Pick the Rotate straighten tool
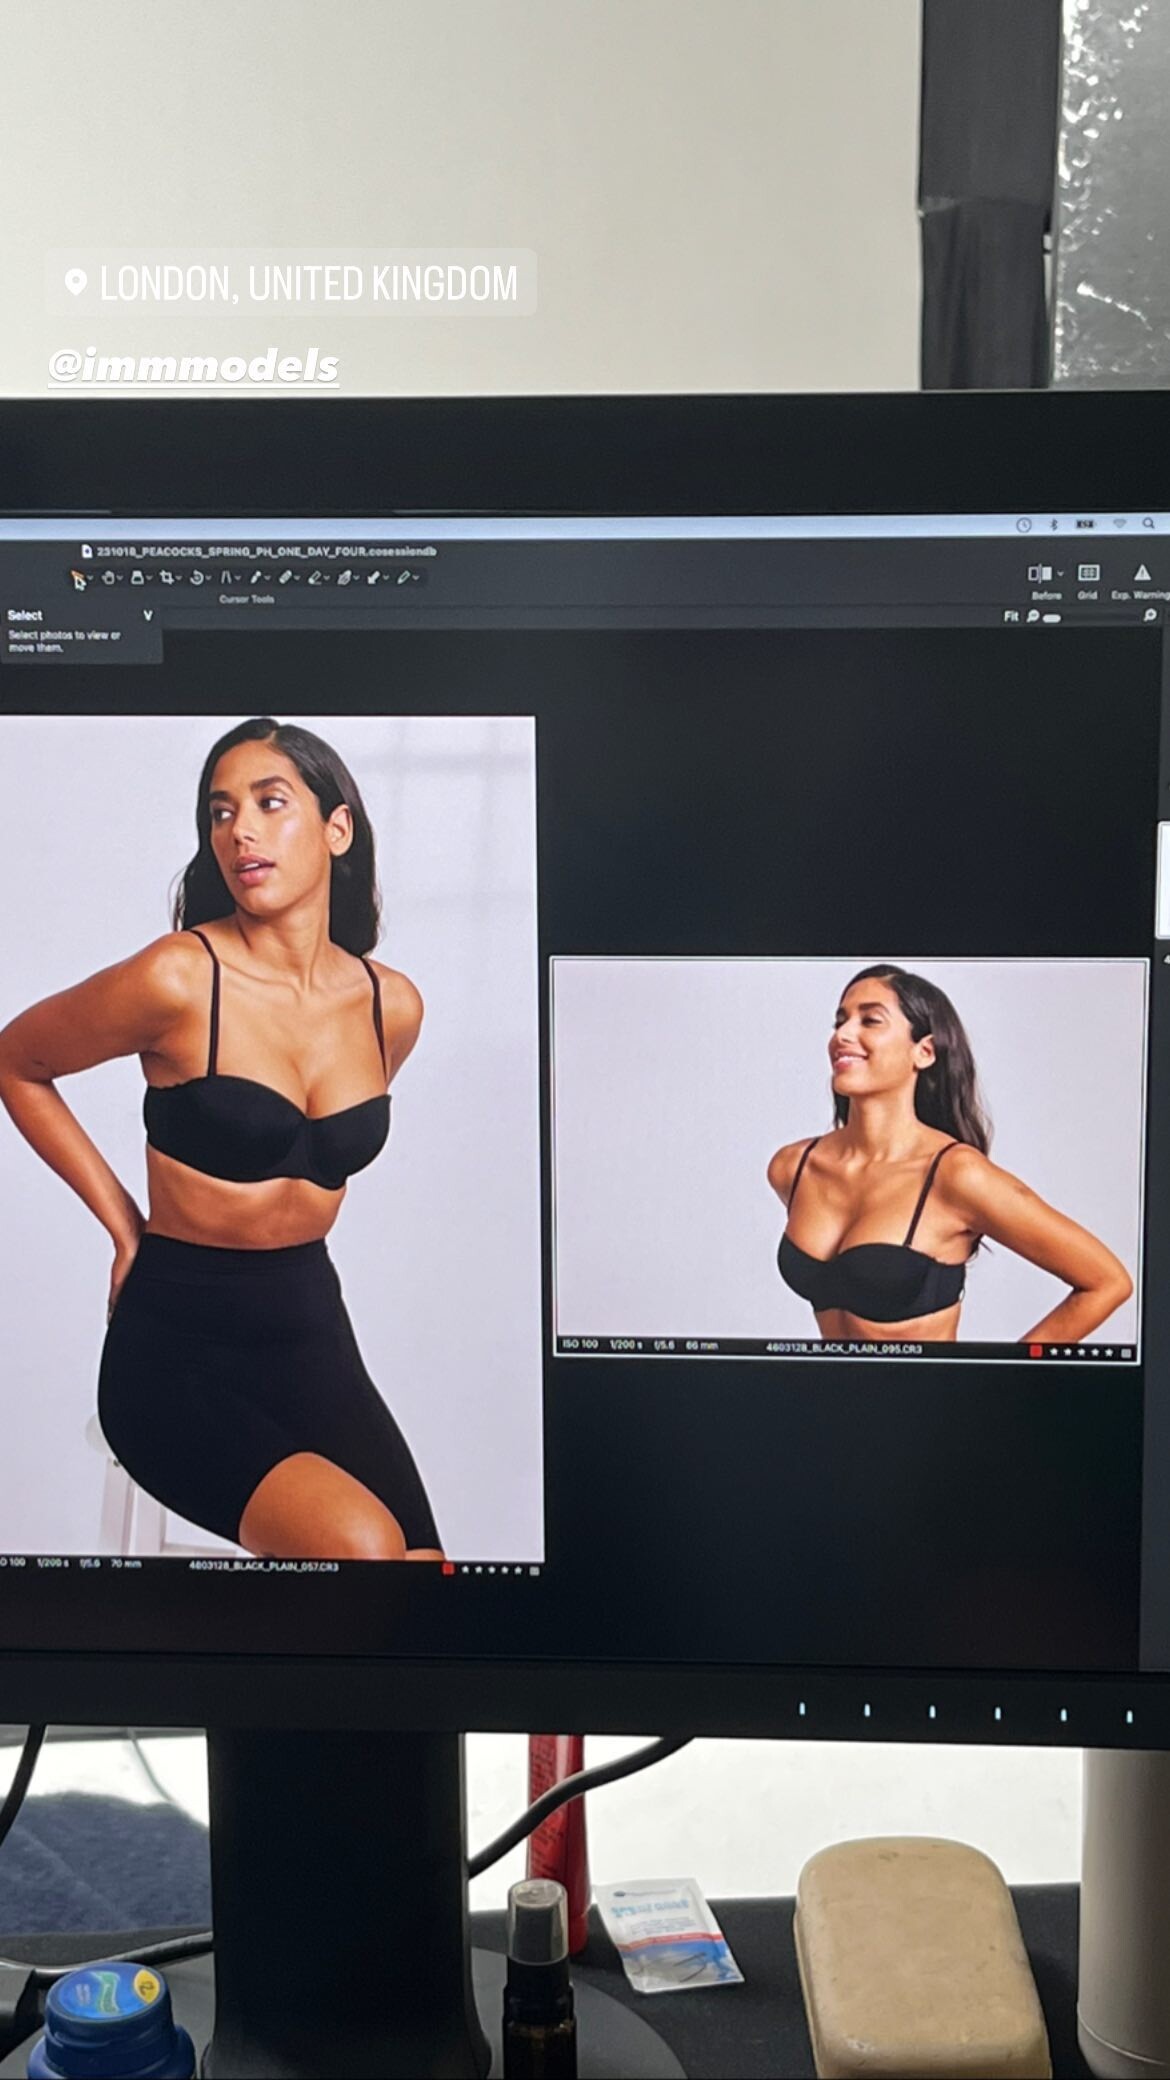Screen dimensions: 1170x2080 197,577
